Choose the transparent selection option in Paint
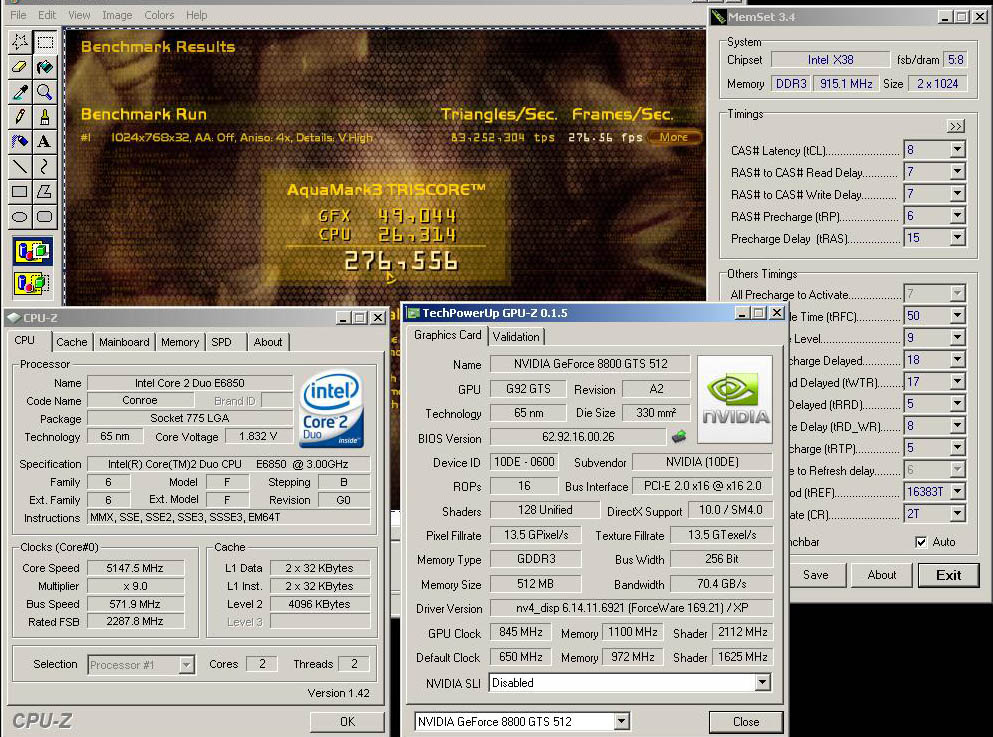 33,282
